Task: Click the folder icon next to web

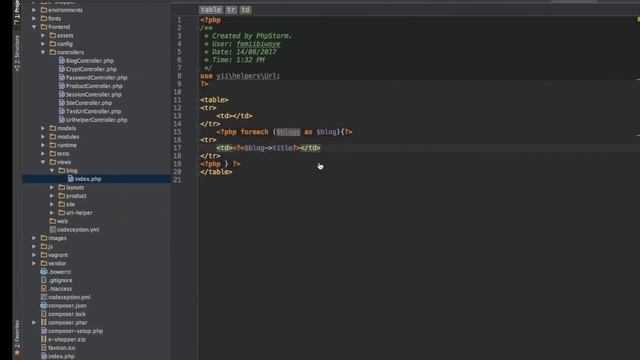Action: pos(53,221)
